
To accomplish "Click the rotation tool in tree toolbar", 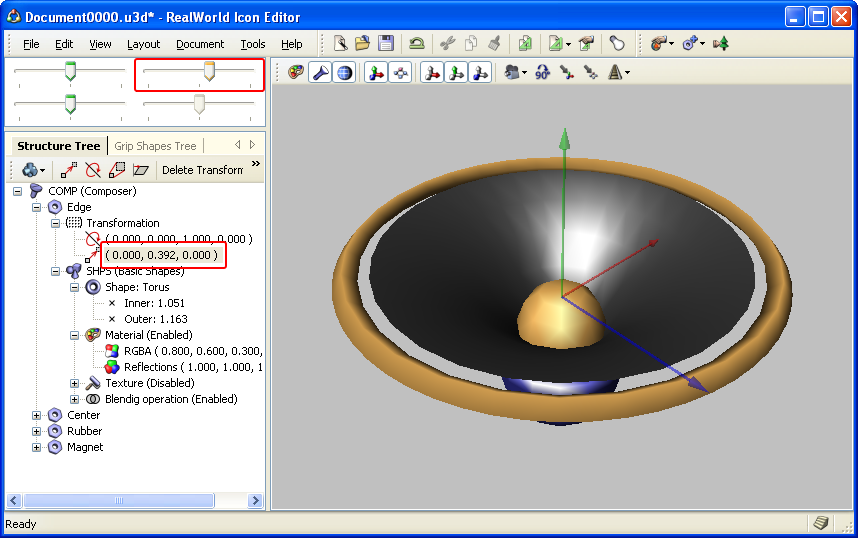I will (x=93, y=170).
